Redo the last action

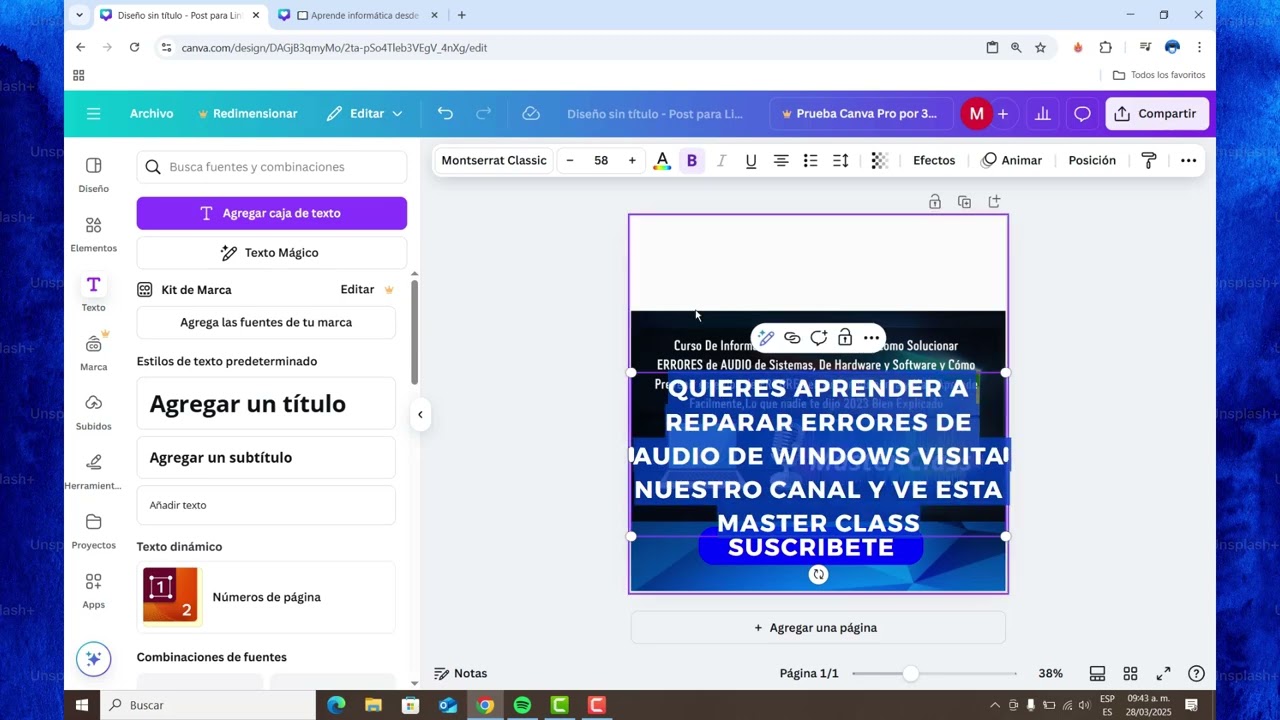tap(484, 114)
